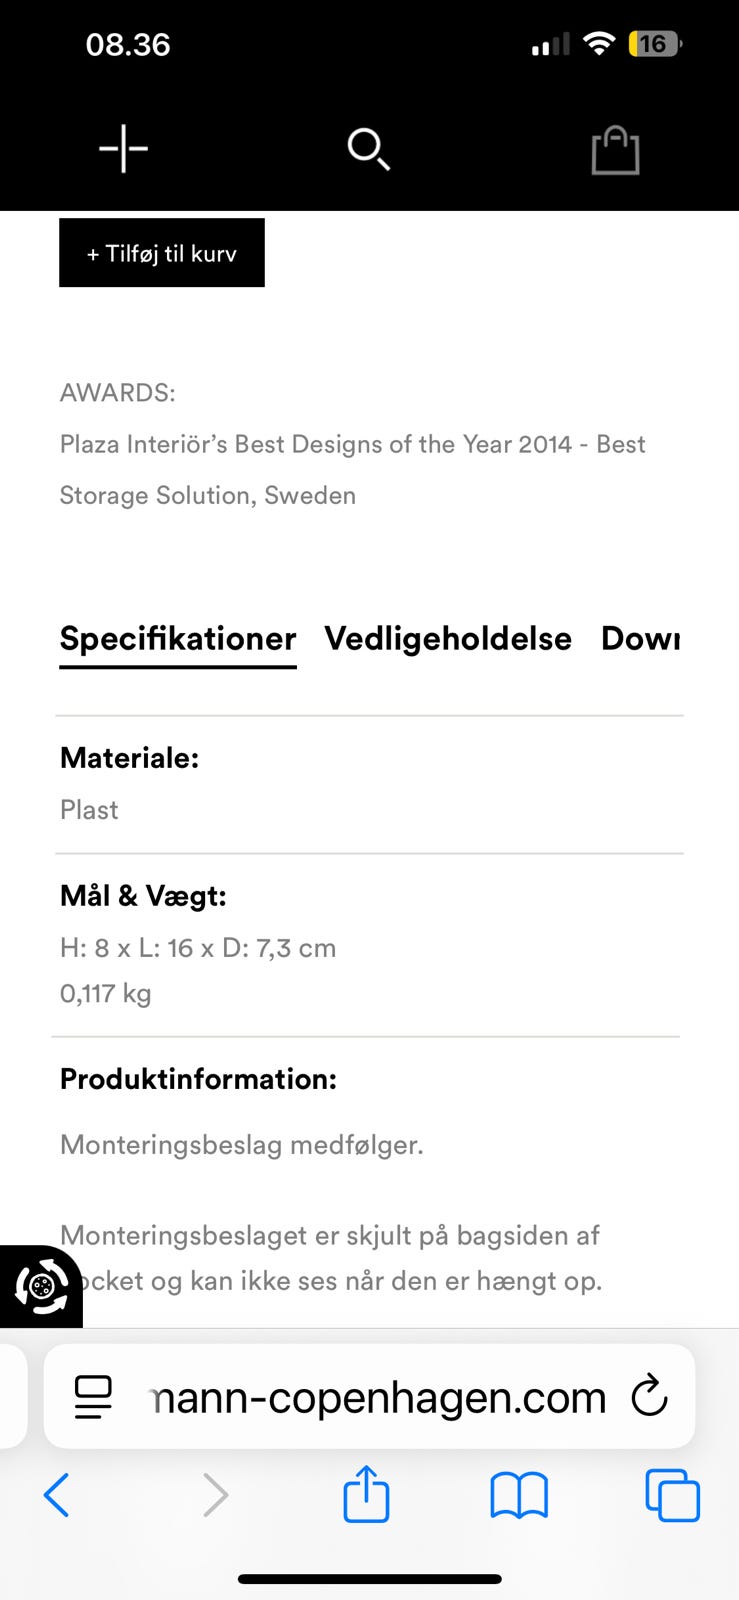Open the cookie consent settings icon
The width and height of the screenshot is (739, 1600).
coord(40,1287)
